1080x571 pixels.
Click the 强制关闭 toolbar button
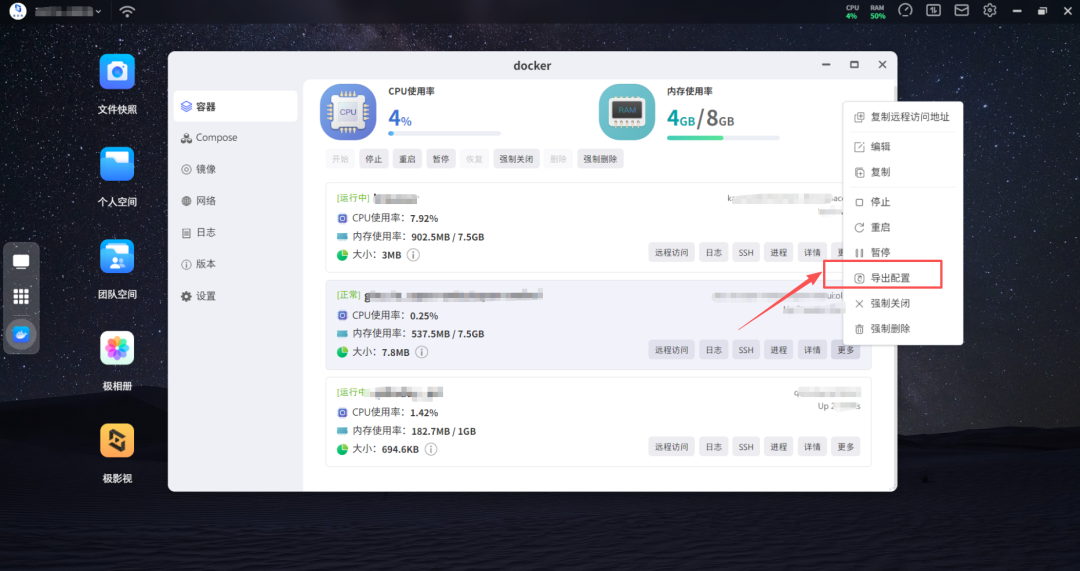coord(516,159)
